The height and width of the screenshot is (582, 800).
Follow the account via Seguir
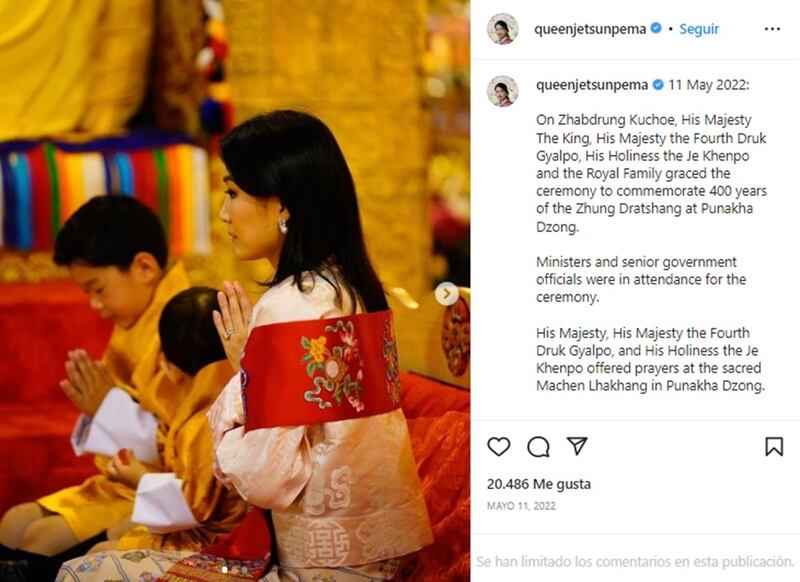tap(698, 29)
